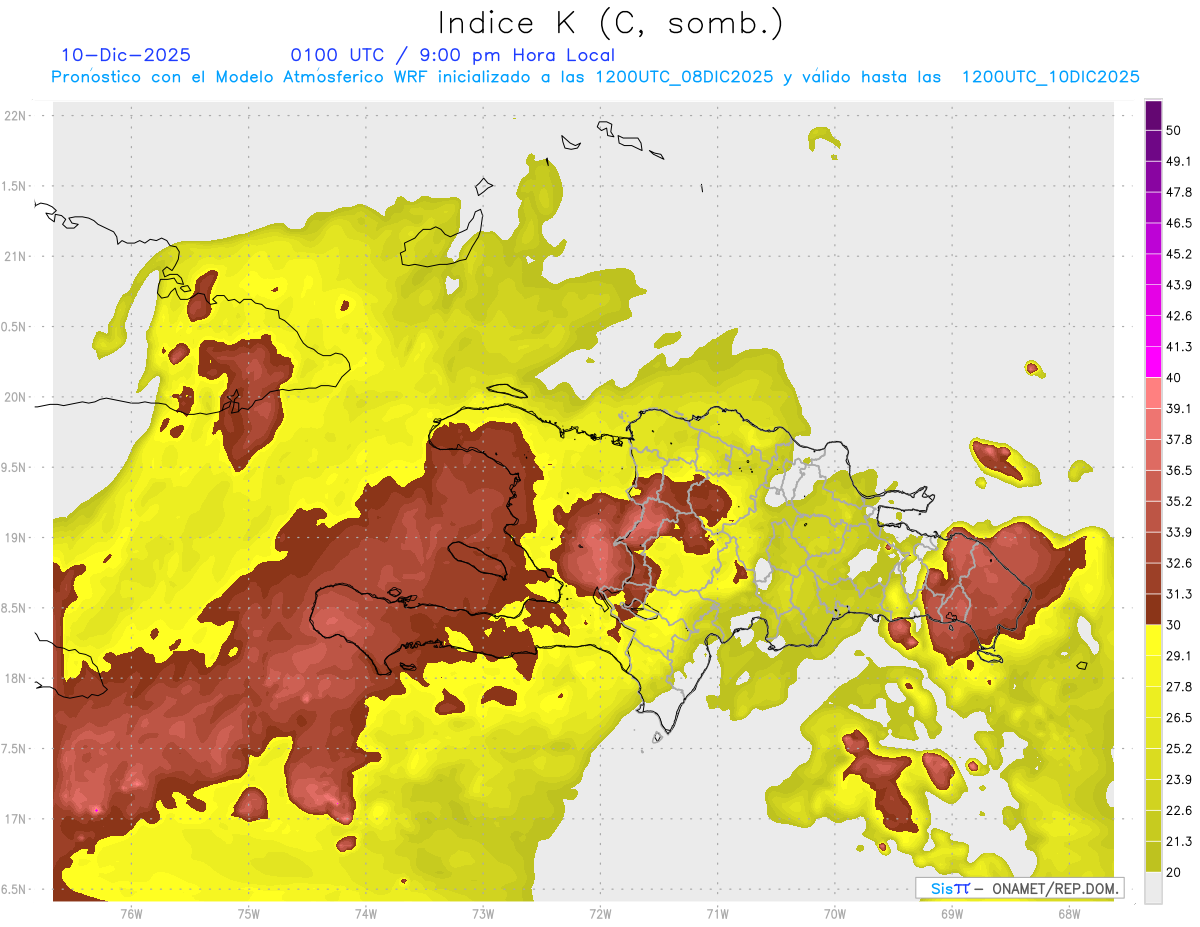Click the "29.1" value on the color scale

coord(1179,656)
